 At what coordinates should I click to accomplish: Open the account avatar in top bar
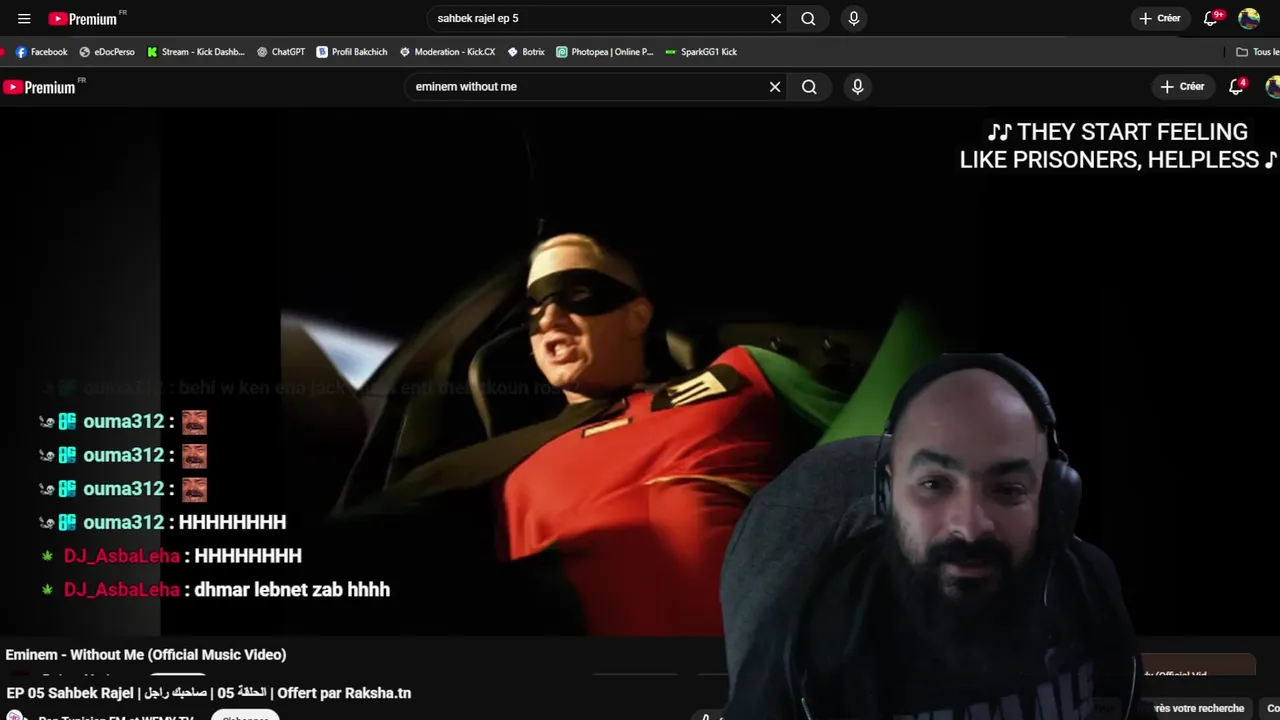[1249, 18]
